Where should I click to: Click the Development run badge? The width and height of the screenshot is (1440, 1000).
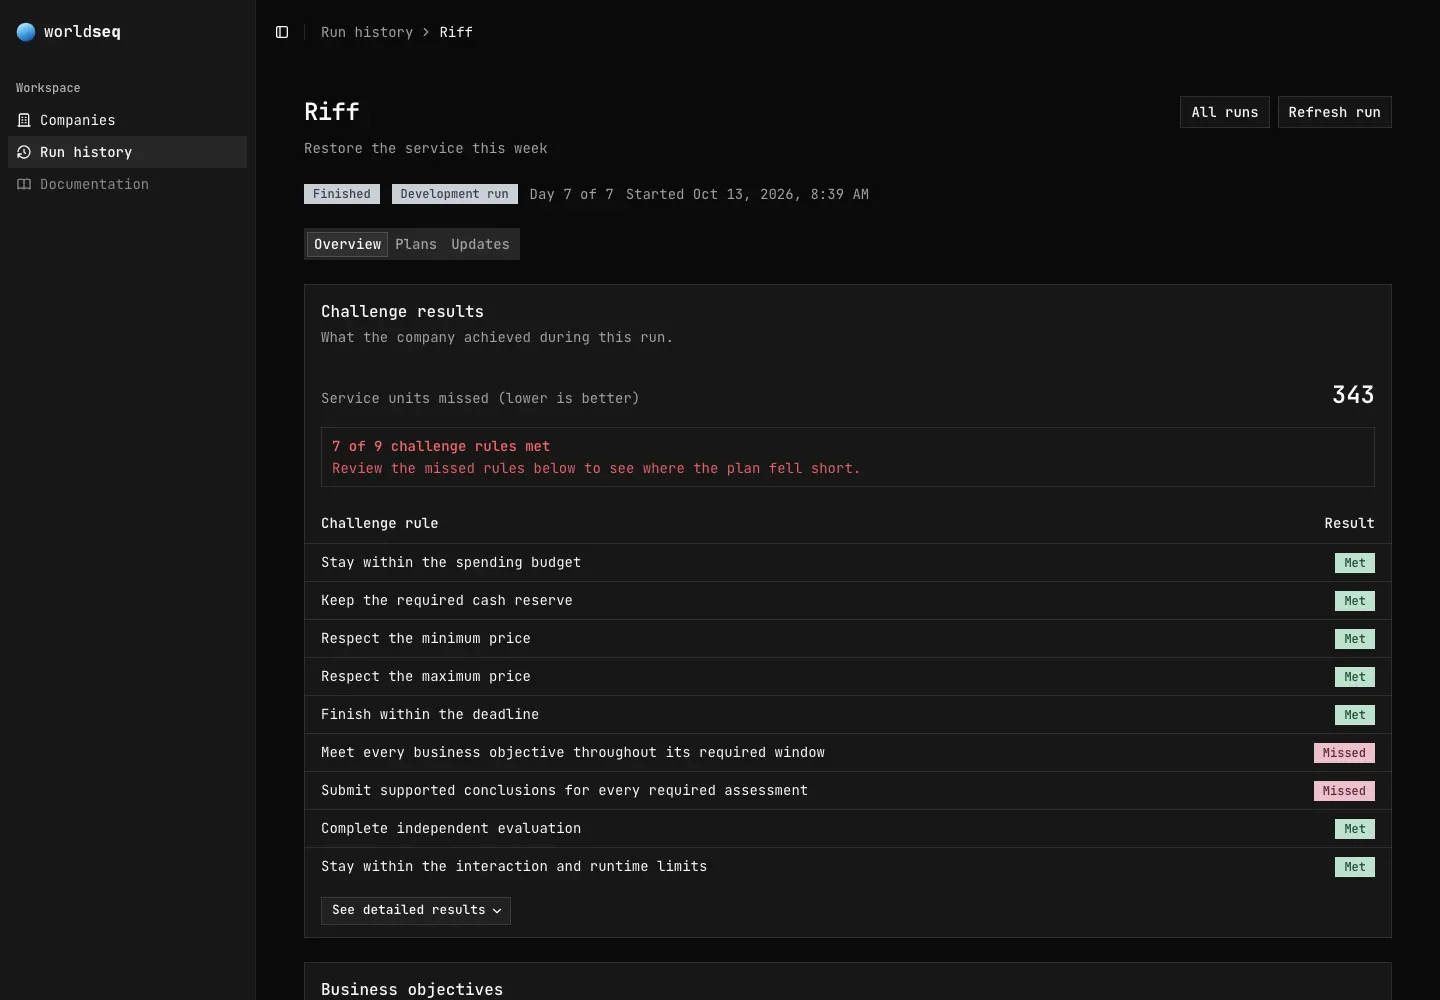click(455, 194)
